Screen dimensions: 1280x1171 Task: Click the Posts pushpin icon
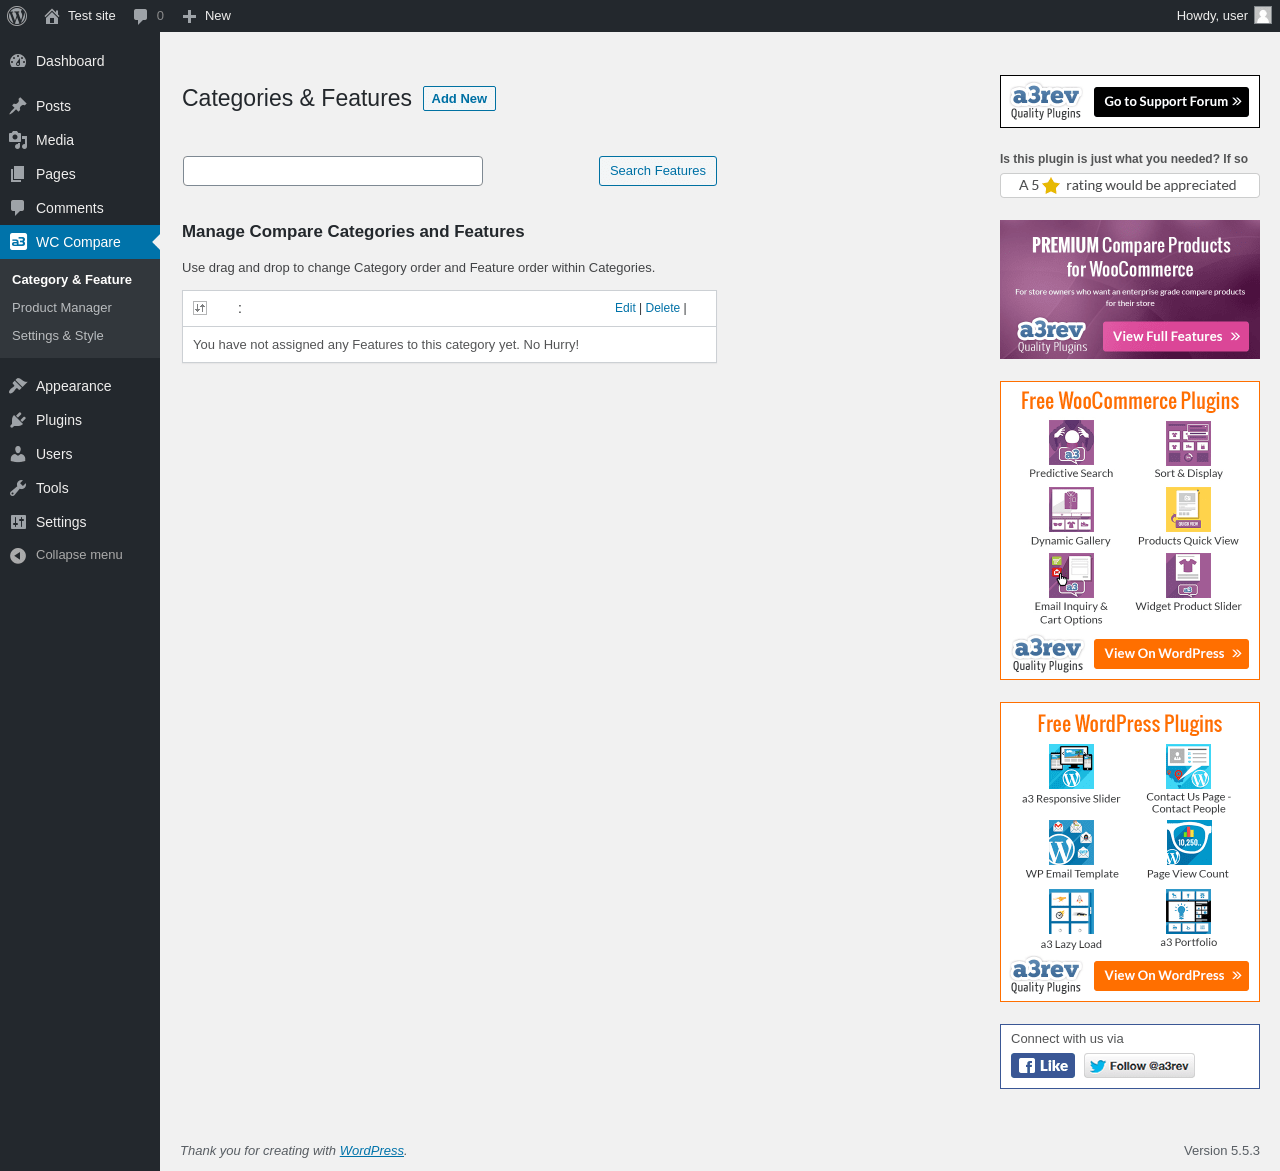(x=18, y=106)
